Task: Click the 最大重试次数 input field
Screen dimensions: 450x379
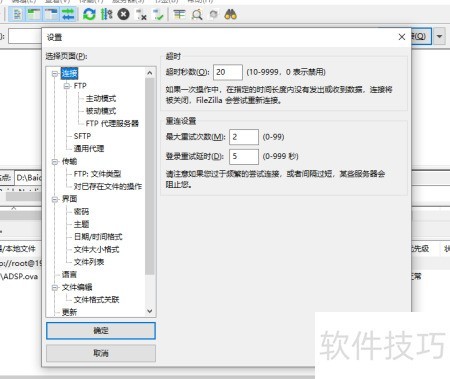Action: coord(244,137)
